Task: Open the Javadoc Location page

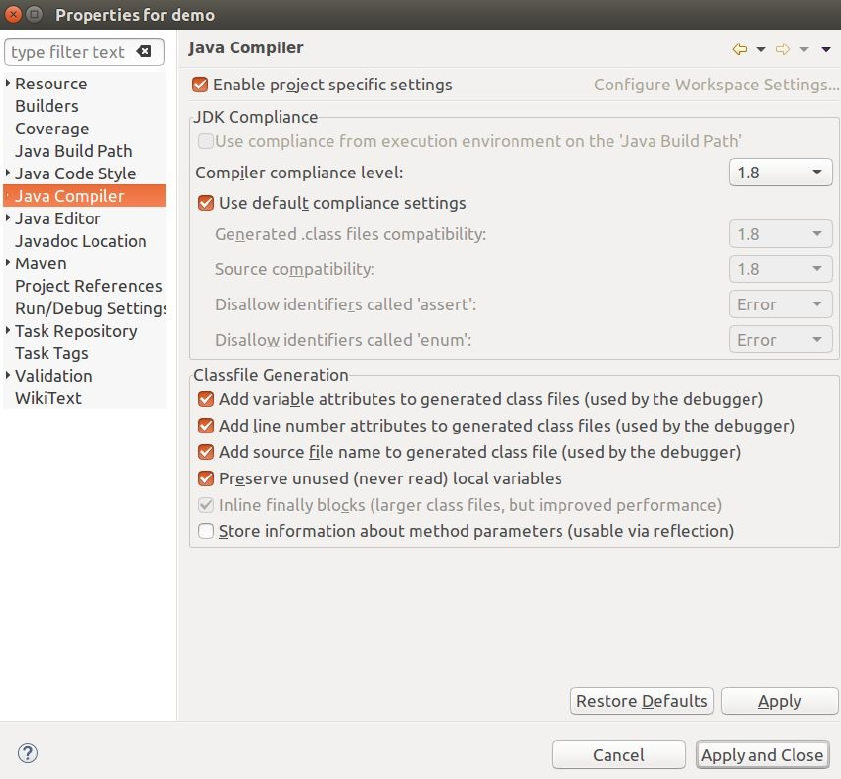Action: tap(81, 241)
